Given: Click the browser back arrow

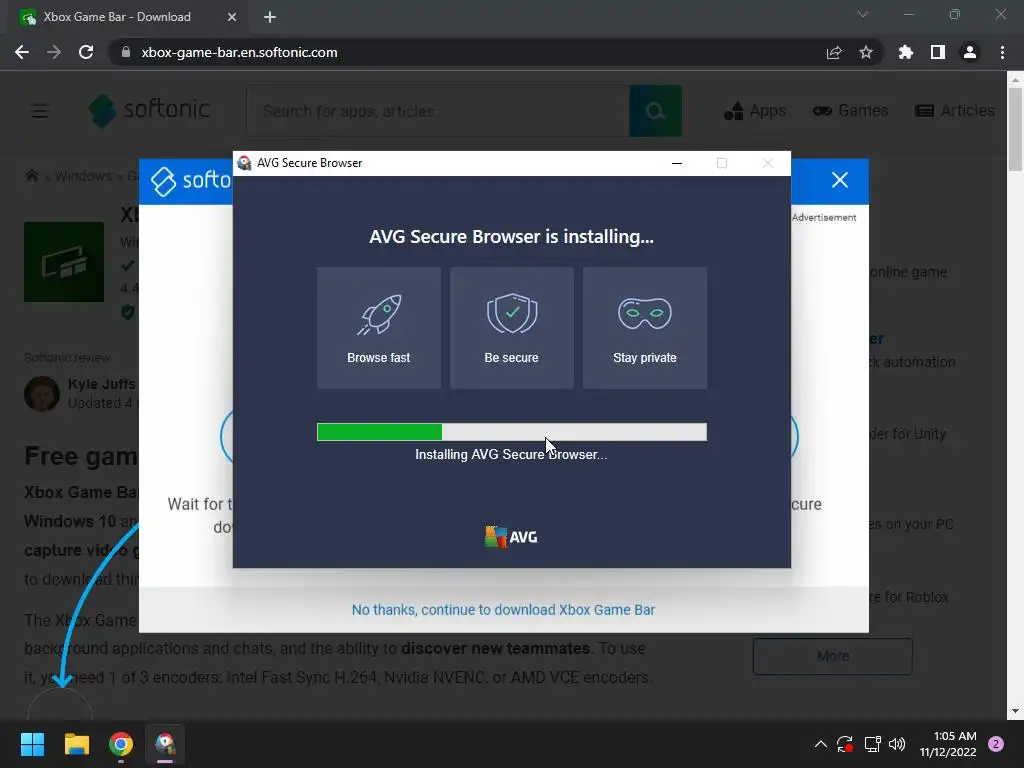Looking at the screenshot, I should point(22,52).
